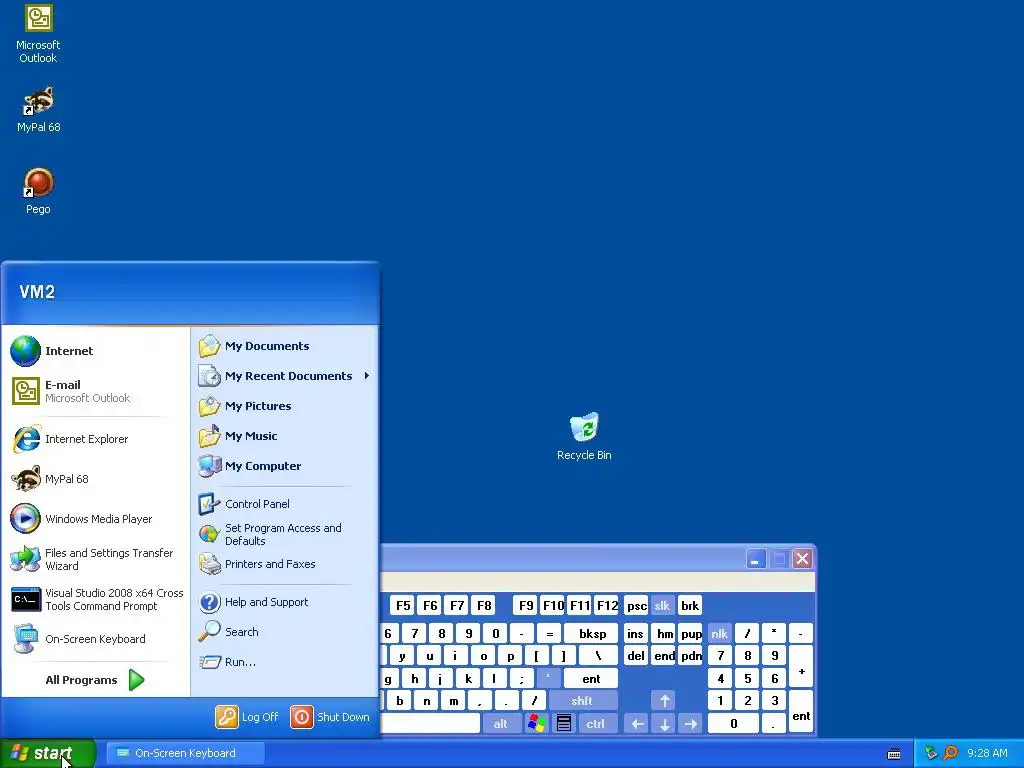Click the numpad plus key

[x=801, y=667]
